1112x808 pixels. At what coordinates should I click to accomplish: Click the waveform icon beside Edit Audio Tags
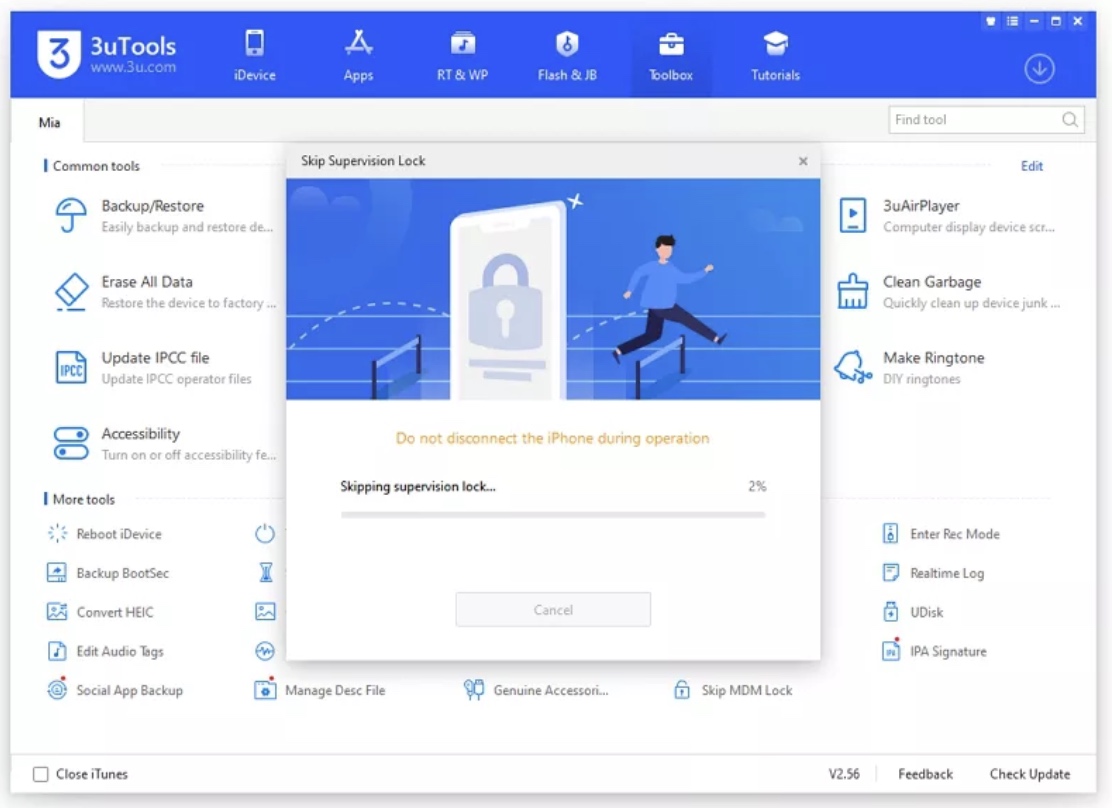click(x=265, y=651)
